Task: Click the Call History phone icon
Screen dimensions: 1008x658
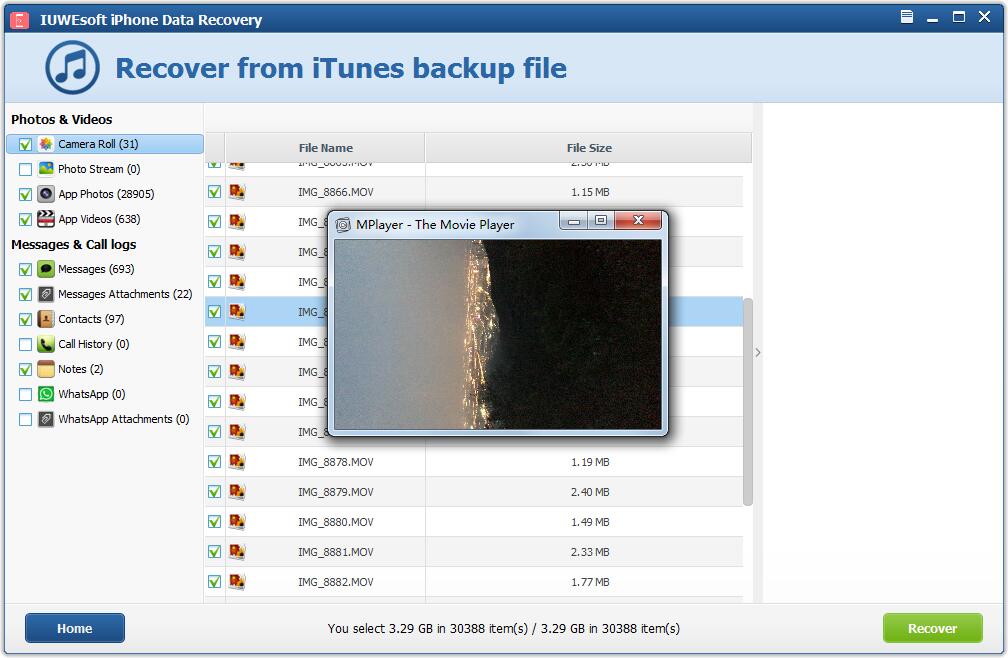Action: 46,344
